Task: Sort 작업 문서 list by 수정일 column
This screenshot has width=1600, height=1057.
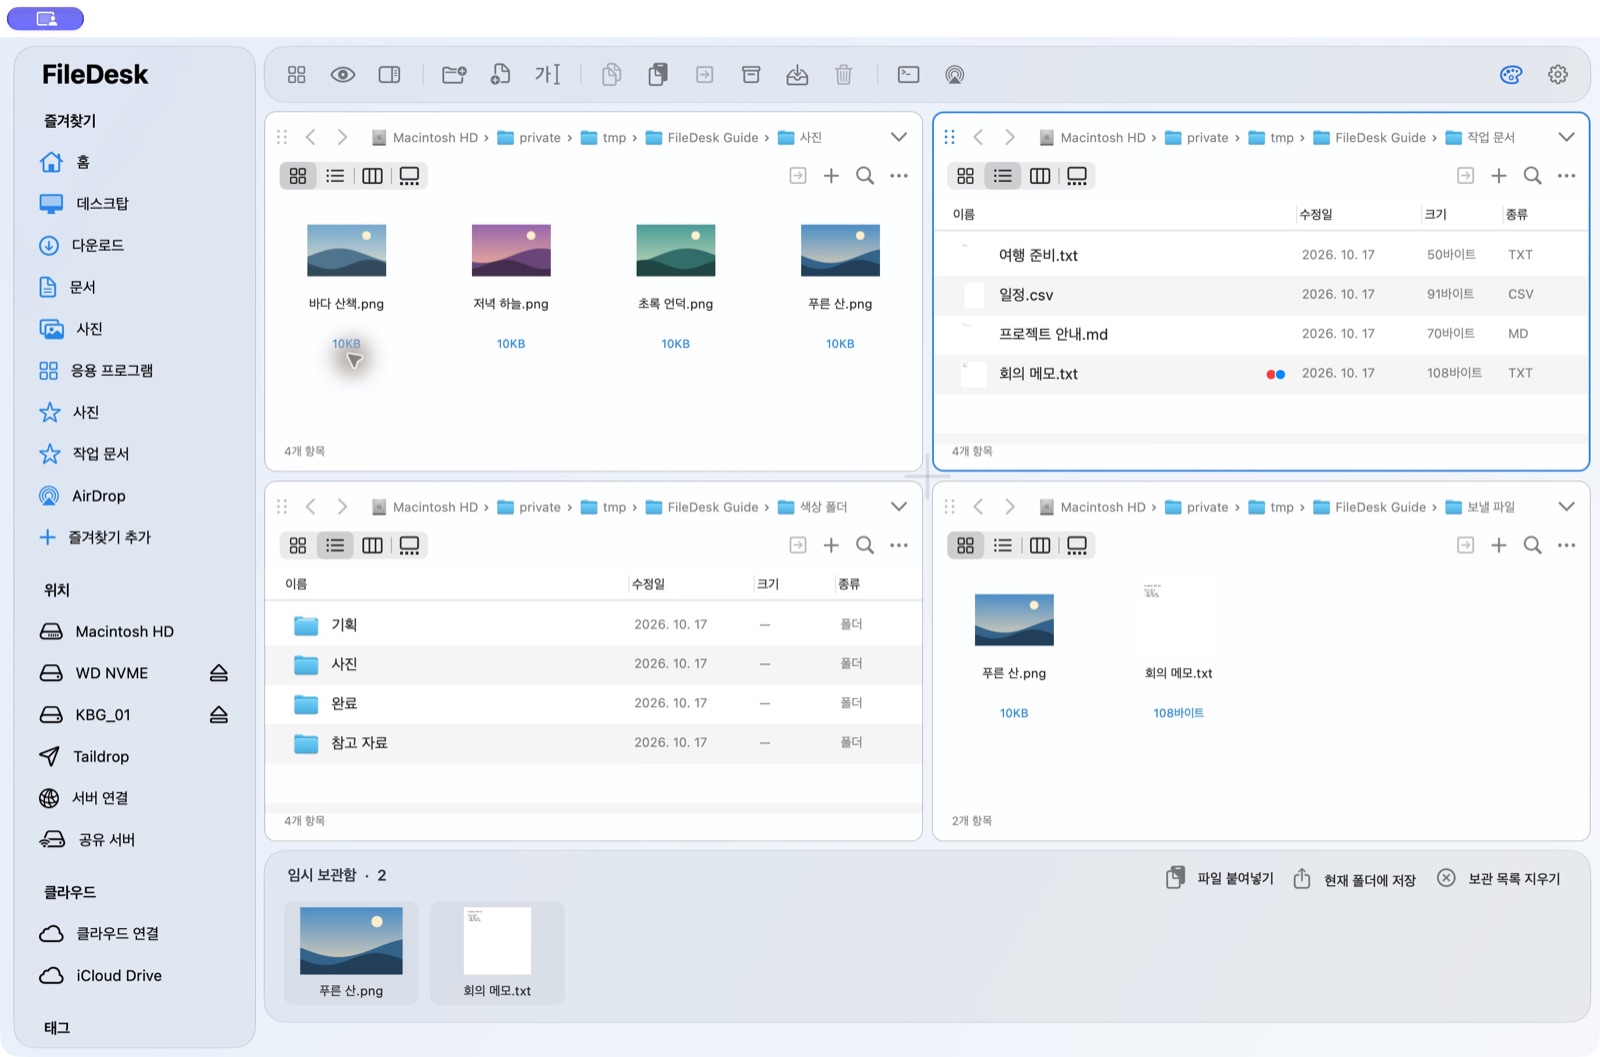Action: pyautogui.click(x=1316, y=214)
